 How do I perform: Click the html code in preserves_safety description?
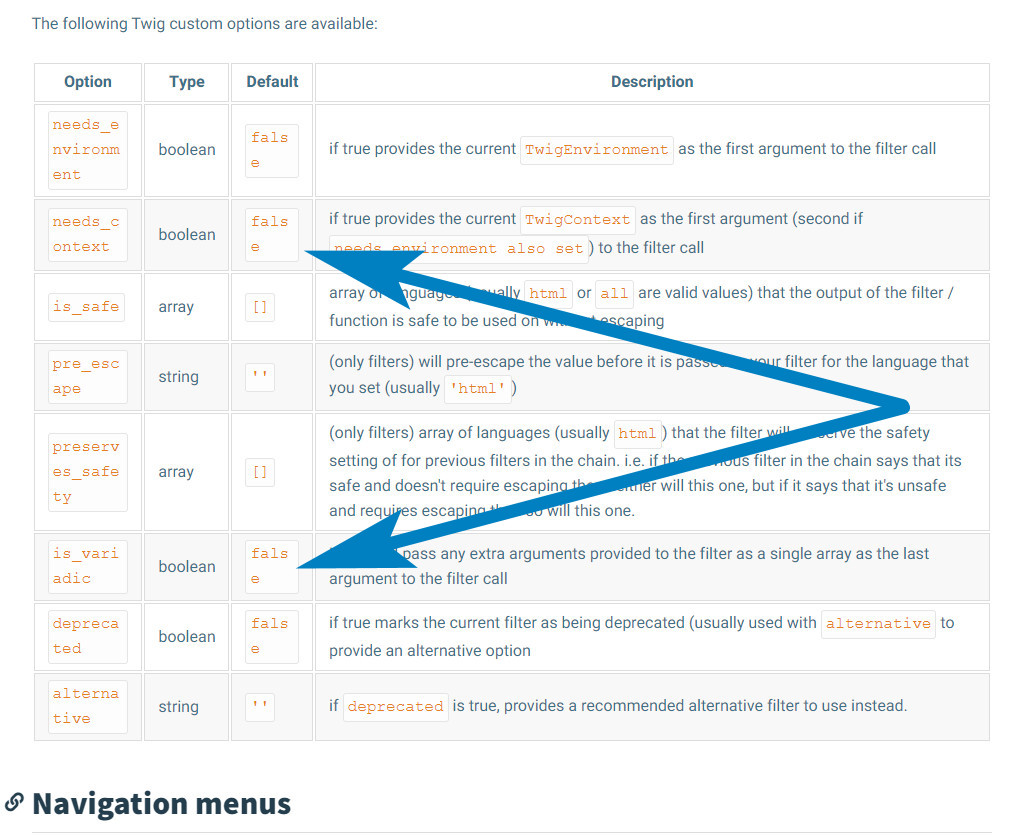point(637,434)
